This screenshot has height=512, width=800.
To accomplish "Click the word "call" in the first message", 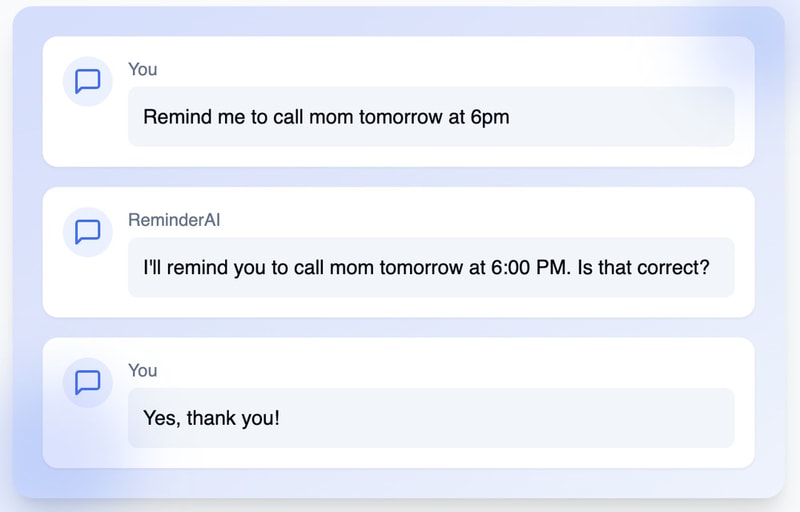I will tap(287, 117).
